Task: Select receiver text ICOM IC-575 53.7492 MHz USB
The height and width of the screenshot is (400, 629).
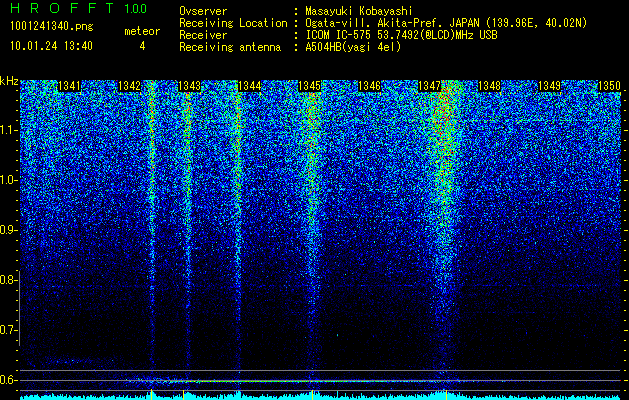Action: click(401, 35)
